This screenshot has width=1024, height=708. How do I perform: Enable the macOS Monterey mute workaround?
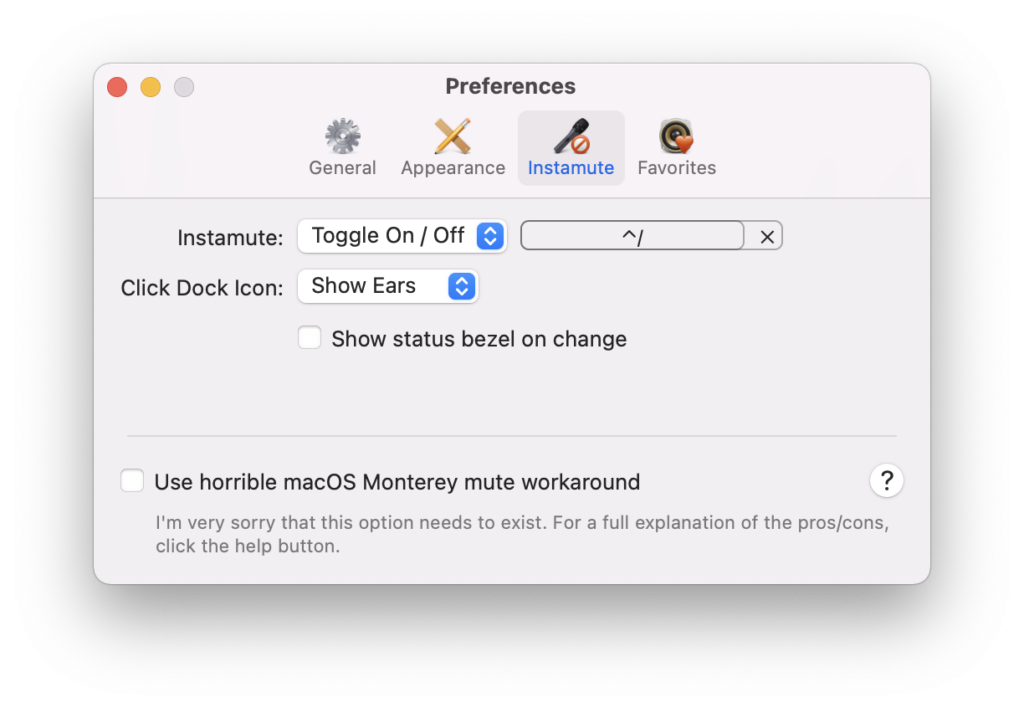[x=132, y=481]
